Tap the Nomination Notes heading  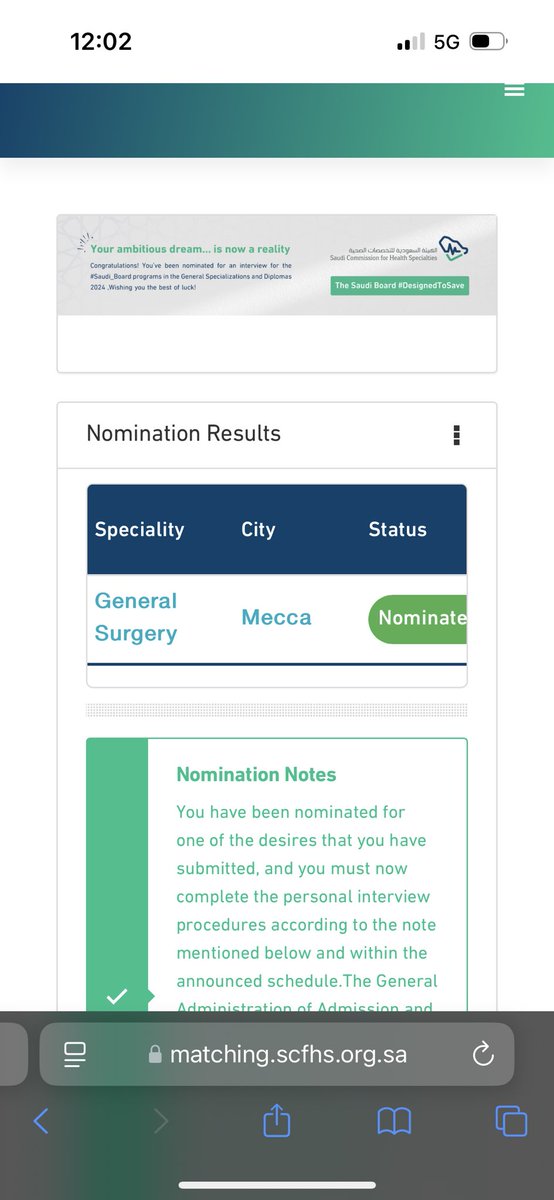256,774
